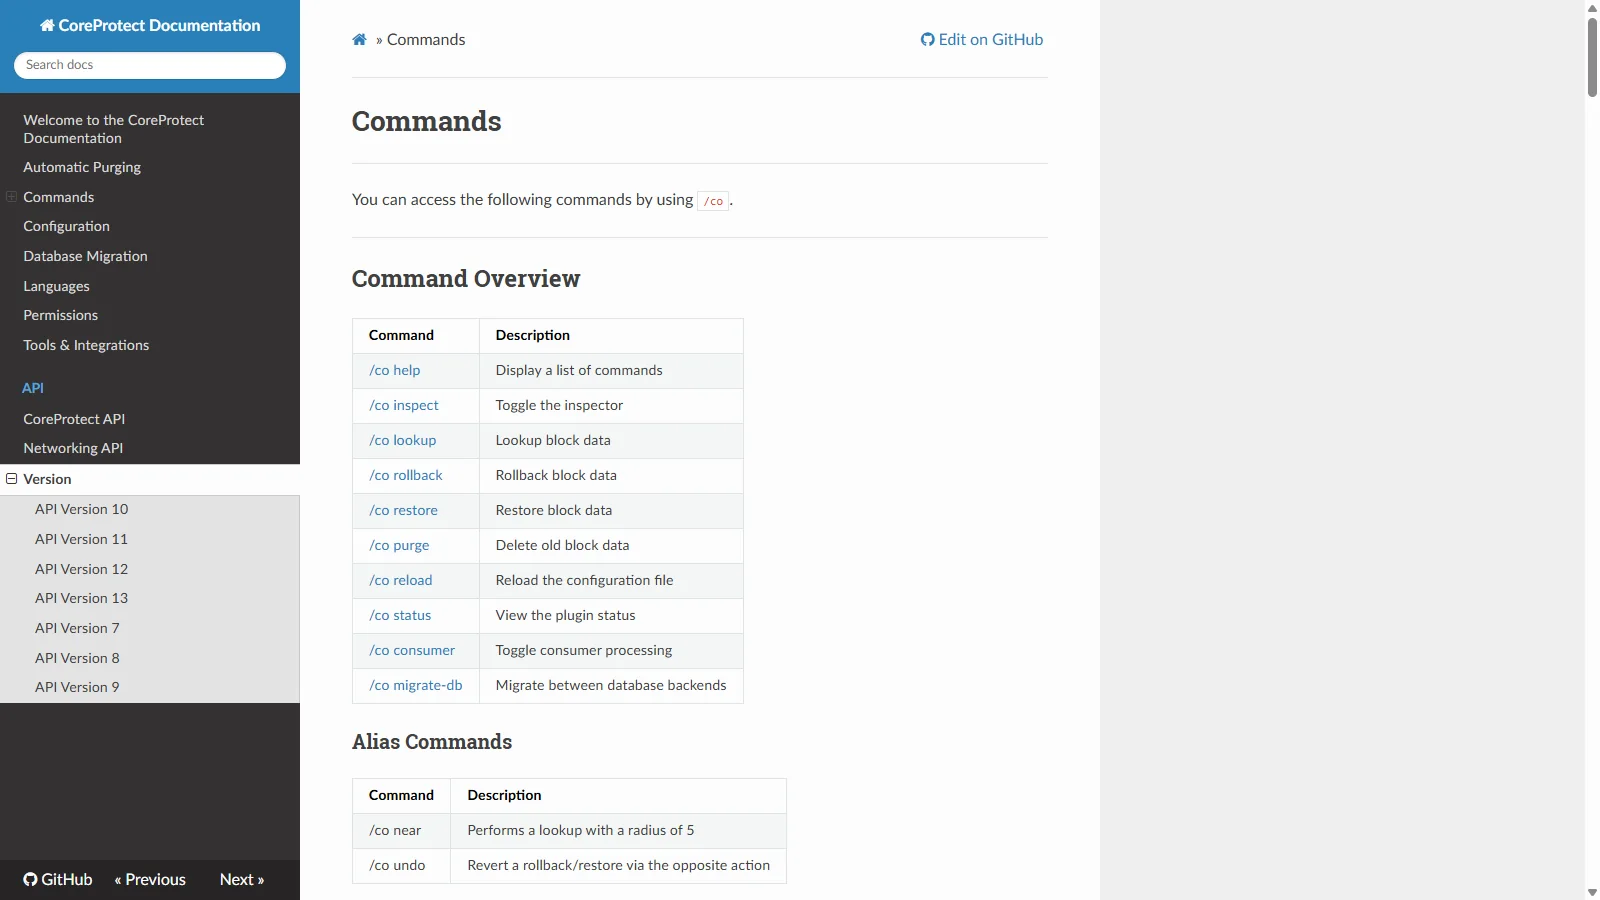Select API Version 11

tap(82, 539)
